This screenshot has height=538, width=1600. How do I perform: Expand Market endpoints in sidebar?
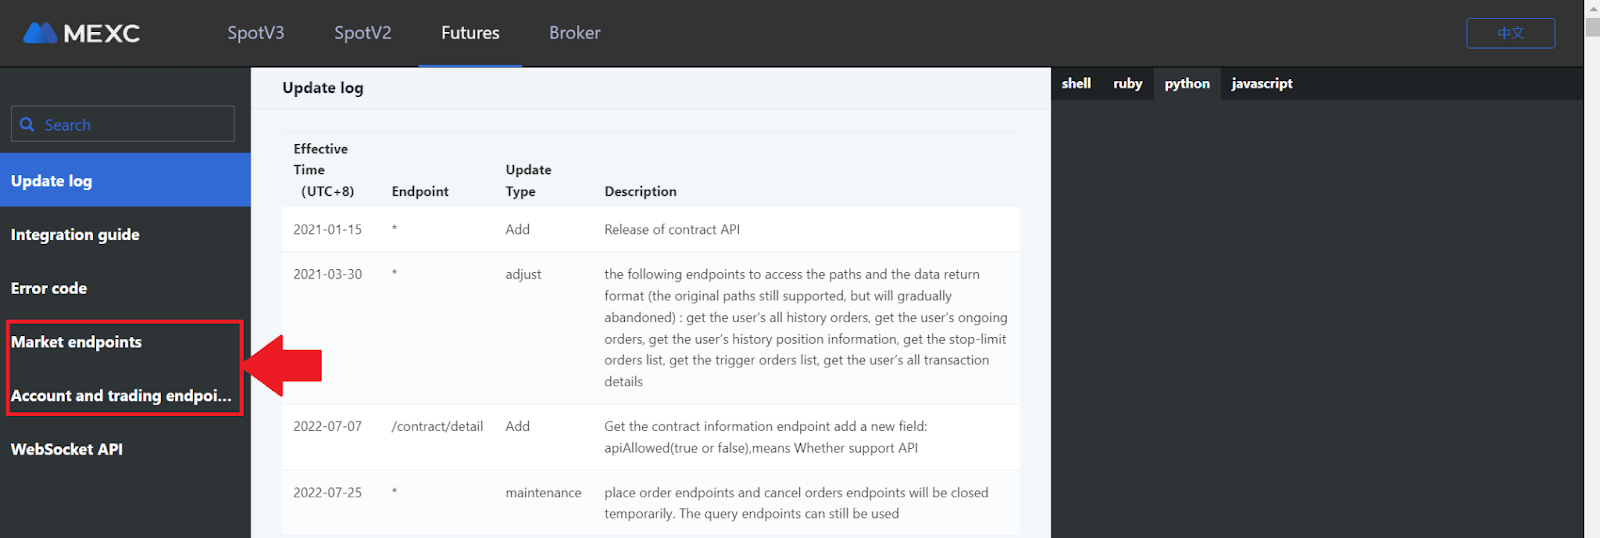[125, 342]
